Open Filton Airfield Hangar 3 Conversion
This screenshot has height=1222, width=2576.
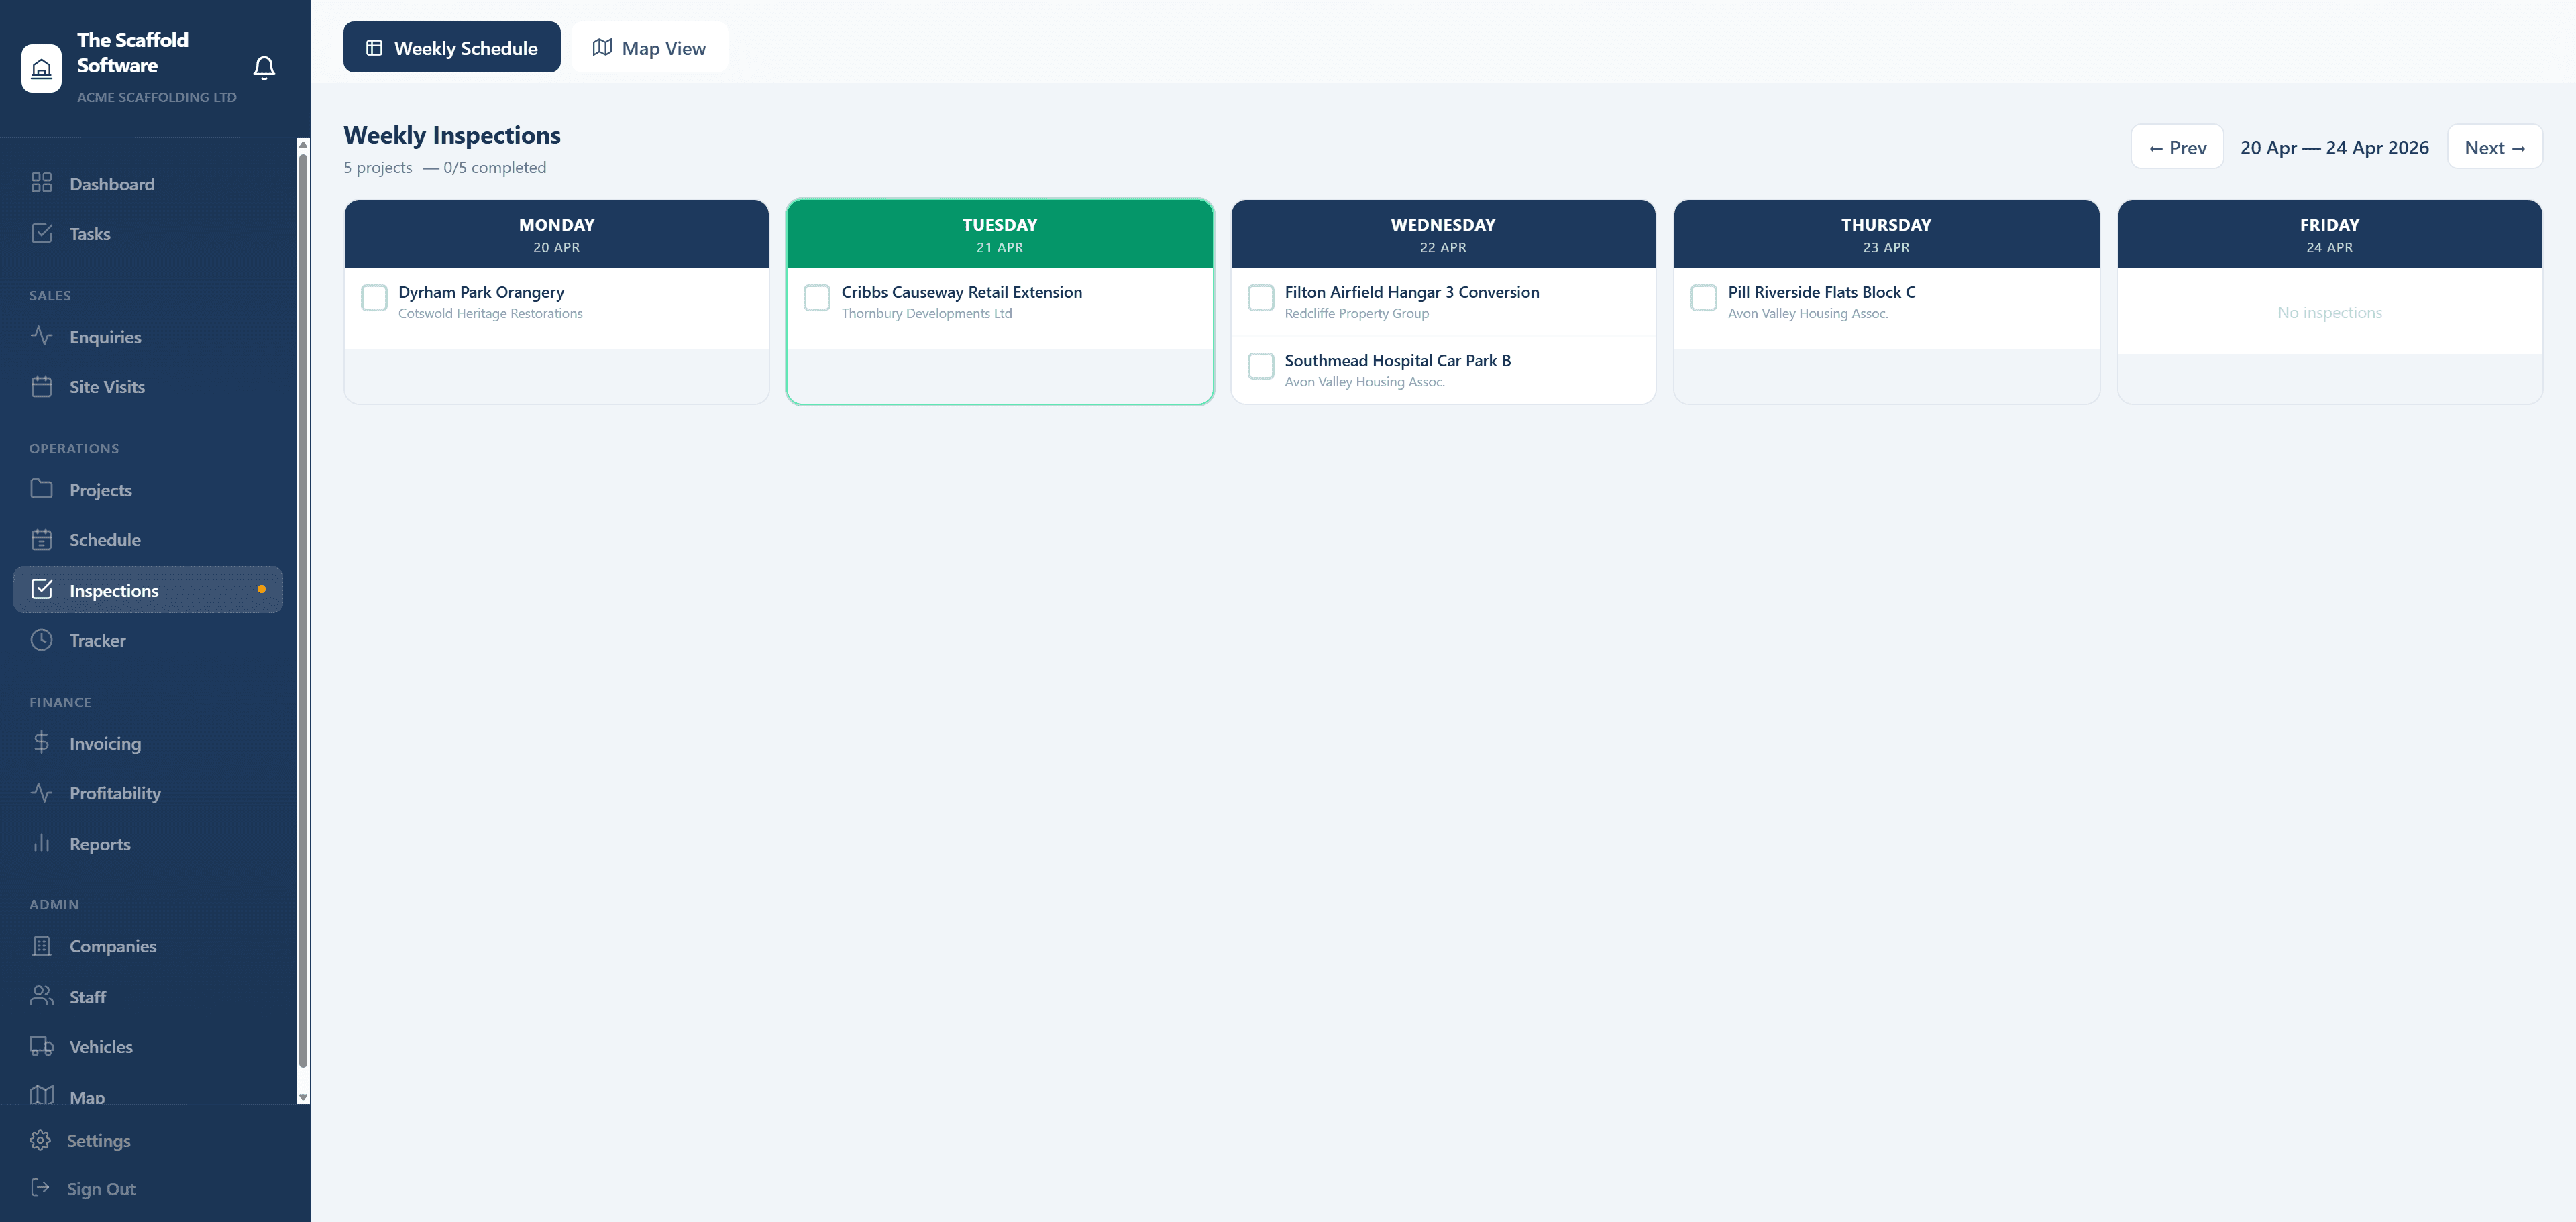coord(1411,292)
